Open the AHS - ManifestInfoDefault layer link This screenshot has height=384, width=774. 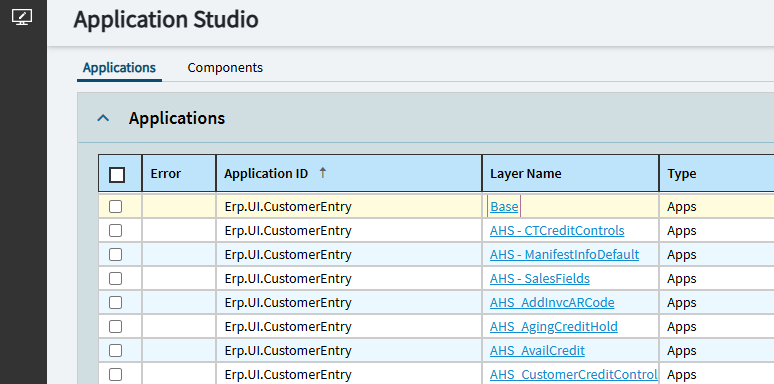coord(564,255)
